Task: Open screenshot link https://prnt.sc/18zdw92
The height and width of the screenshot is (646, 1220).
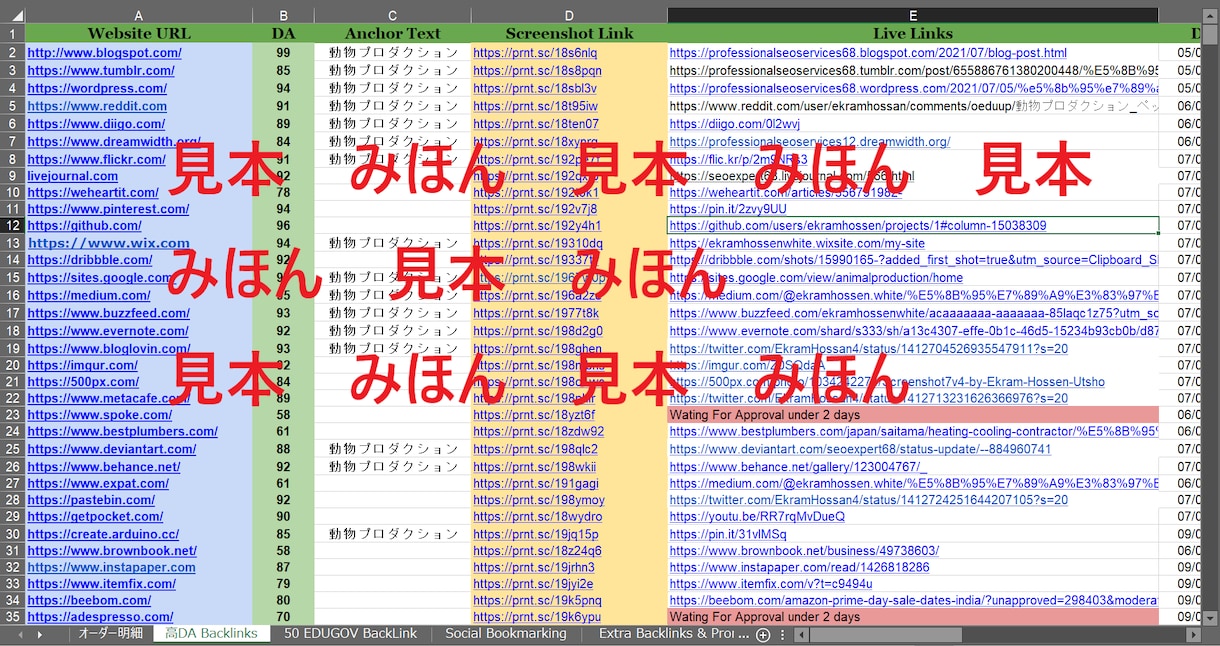Action: (x=538, y=432)
